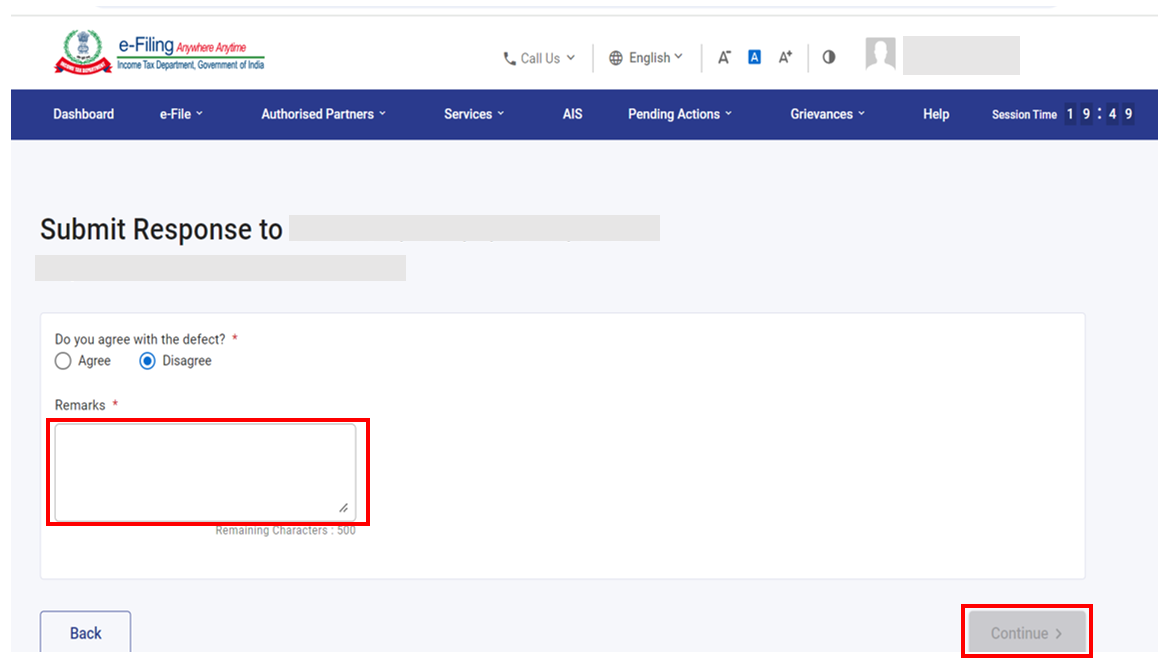Expand the Authorised Partners dropdown
This screenshot has height=661, width=1162.
click(x=323, y=114)
